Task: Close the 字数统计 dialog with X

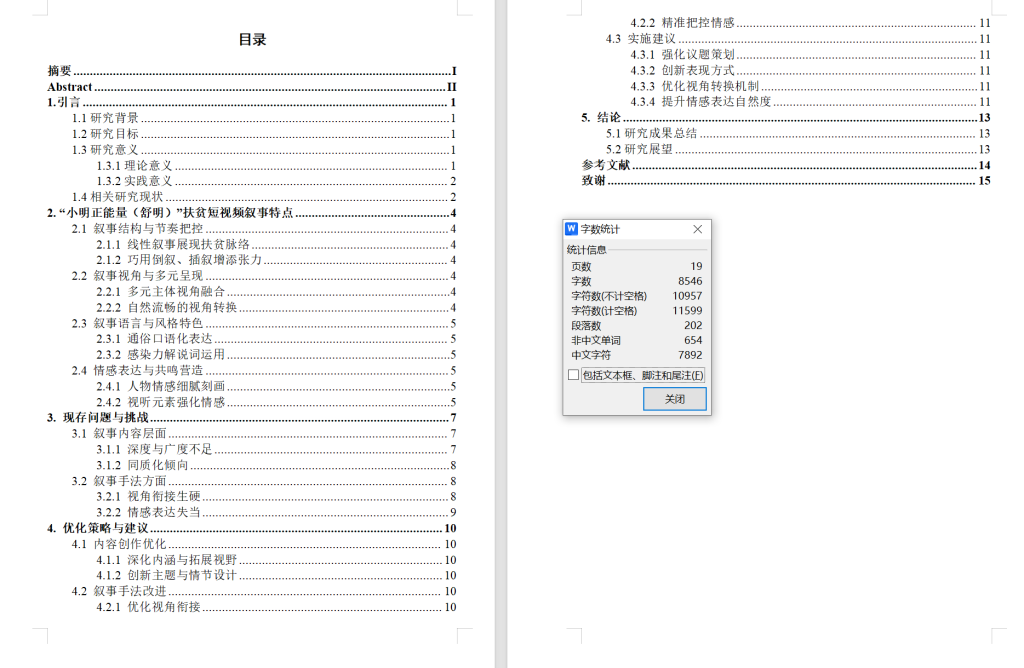Action: pos(698,229)
